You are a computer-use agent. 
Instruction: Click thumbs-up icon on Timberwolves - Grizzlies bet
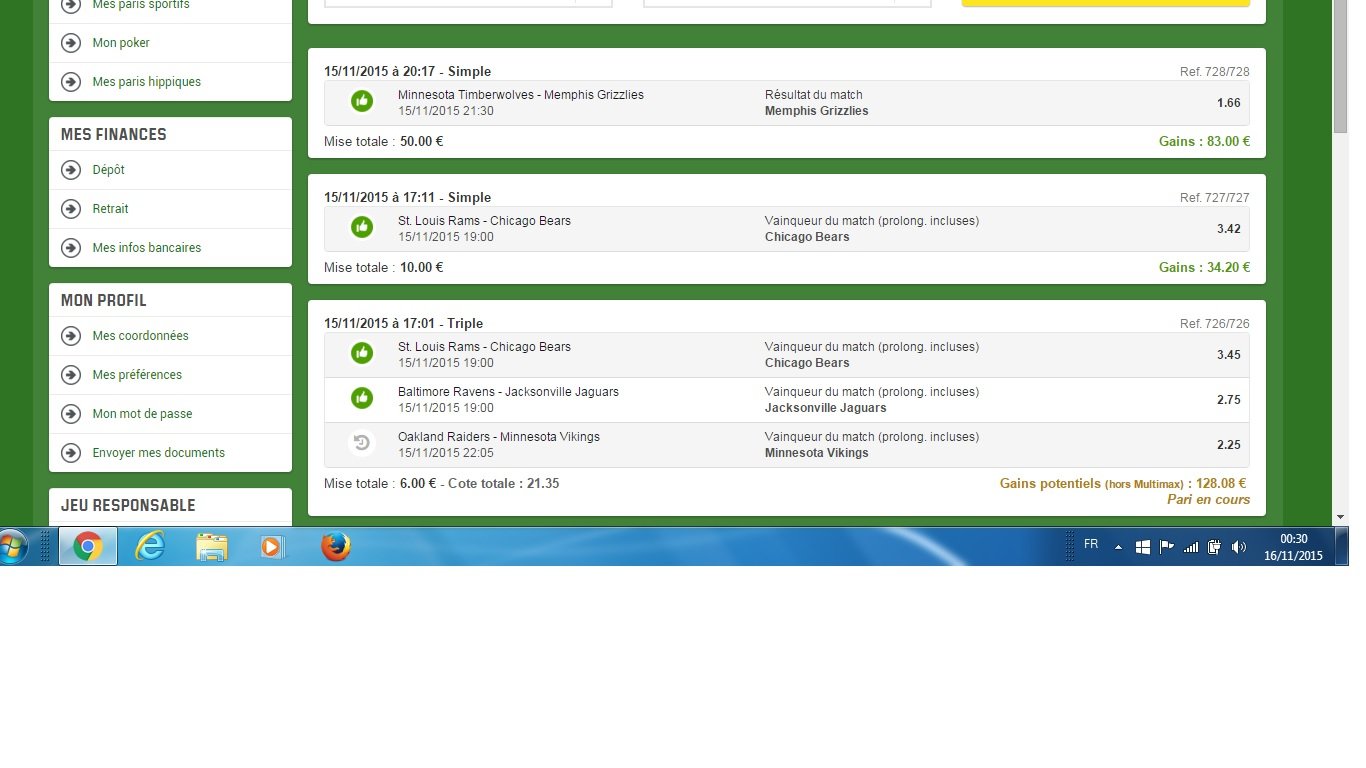click(x=362, y=101)
